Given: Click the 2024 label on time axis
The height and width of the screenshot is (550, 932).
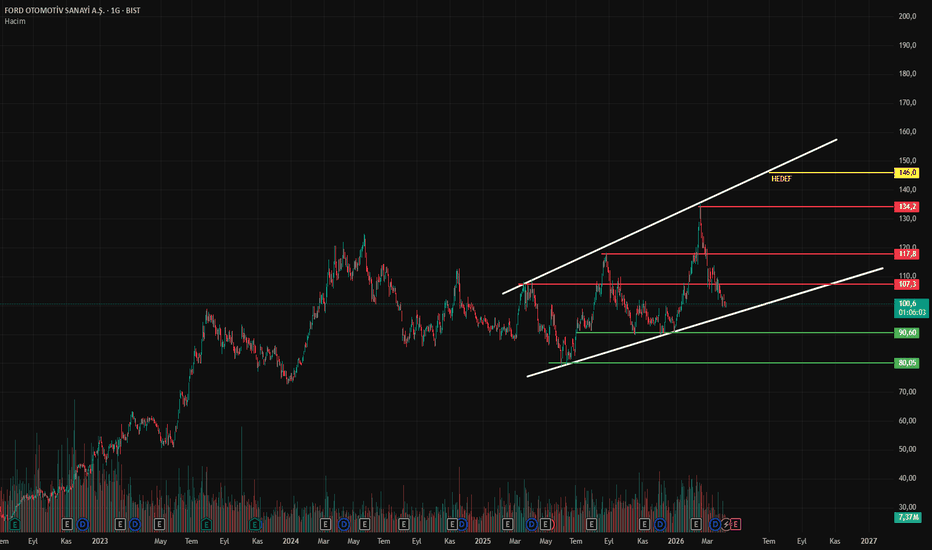Looking at the screenshot, I should (291, 541).
